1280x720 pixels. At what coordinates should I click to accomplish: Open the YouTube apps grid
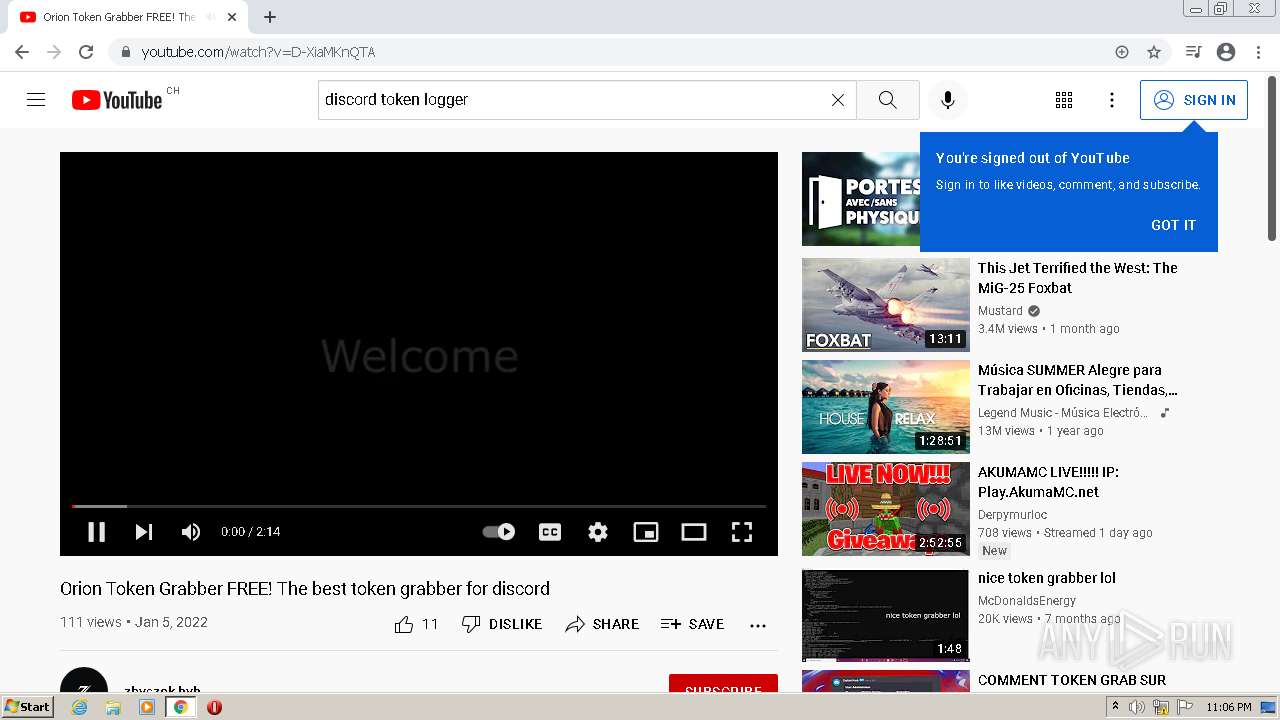pos(1064,100)
